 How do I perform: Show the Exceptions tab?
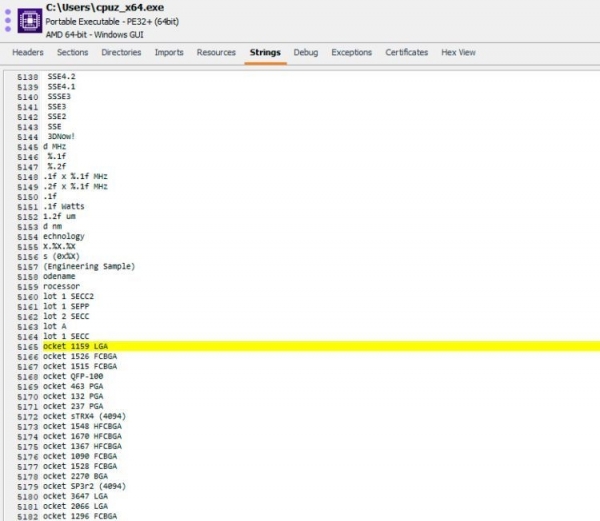coord(351,52)
